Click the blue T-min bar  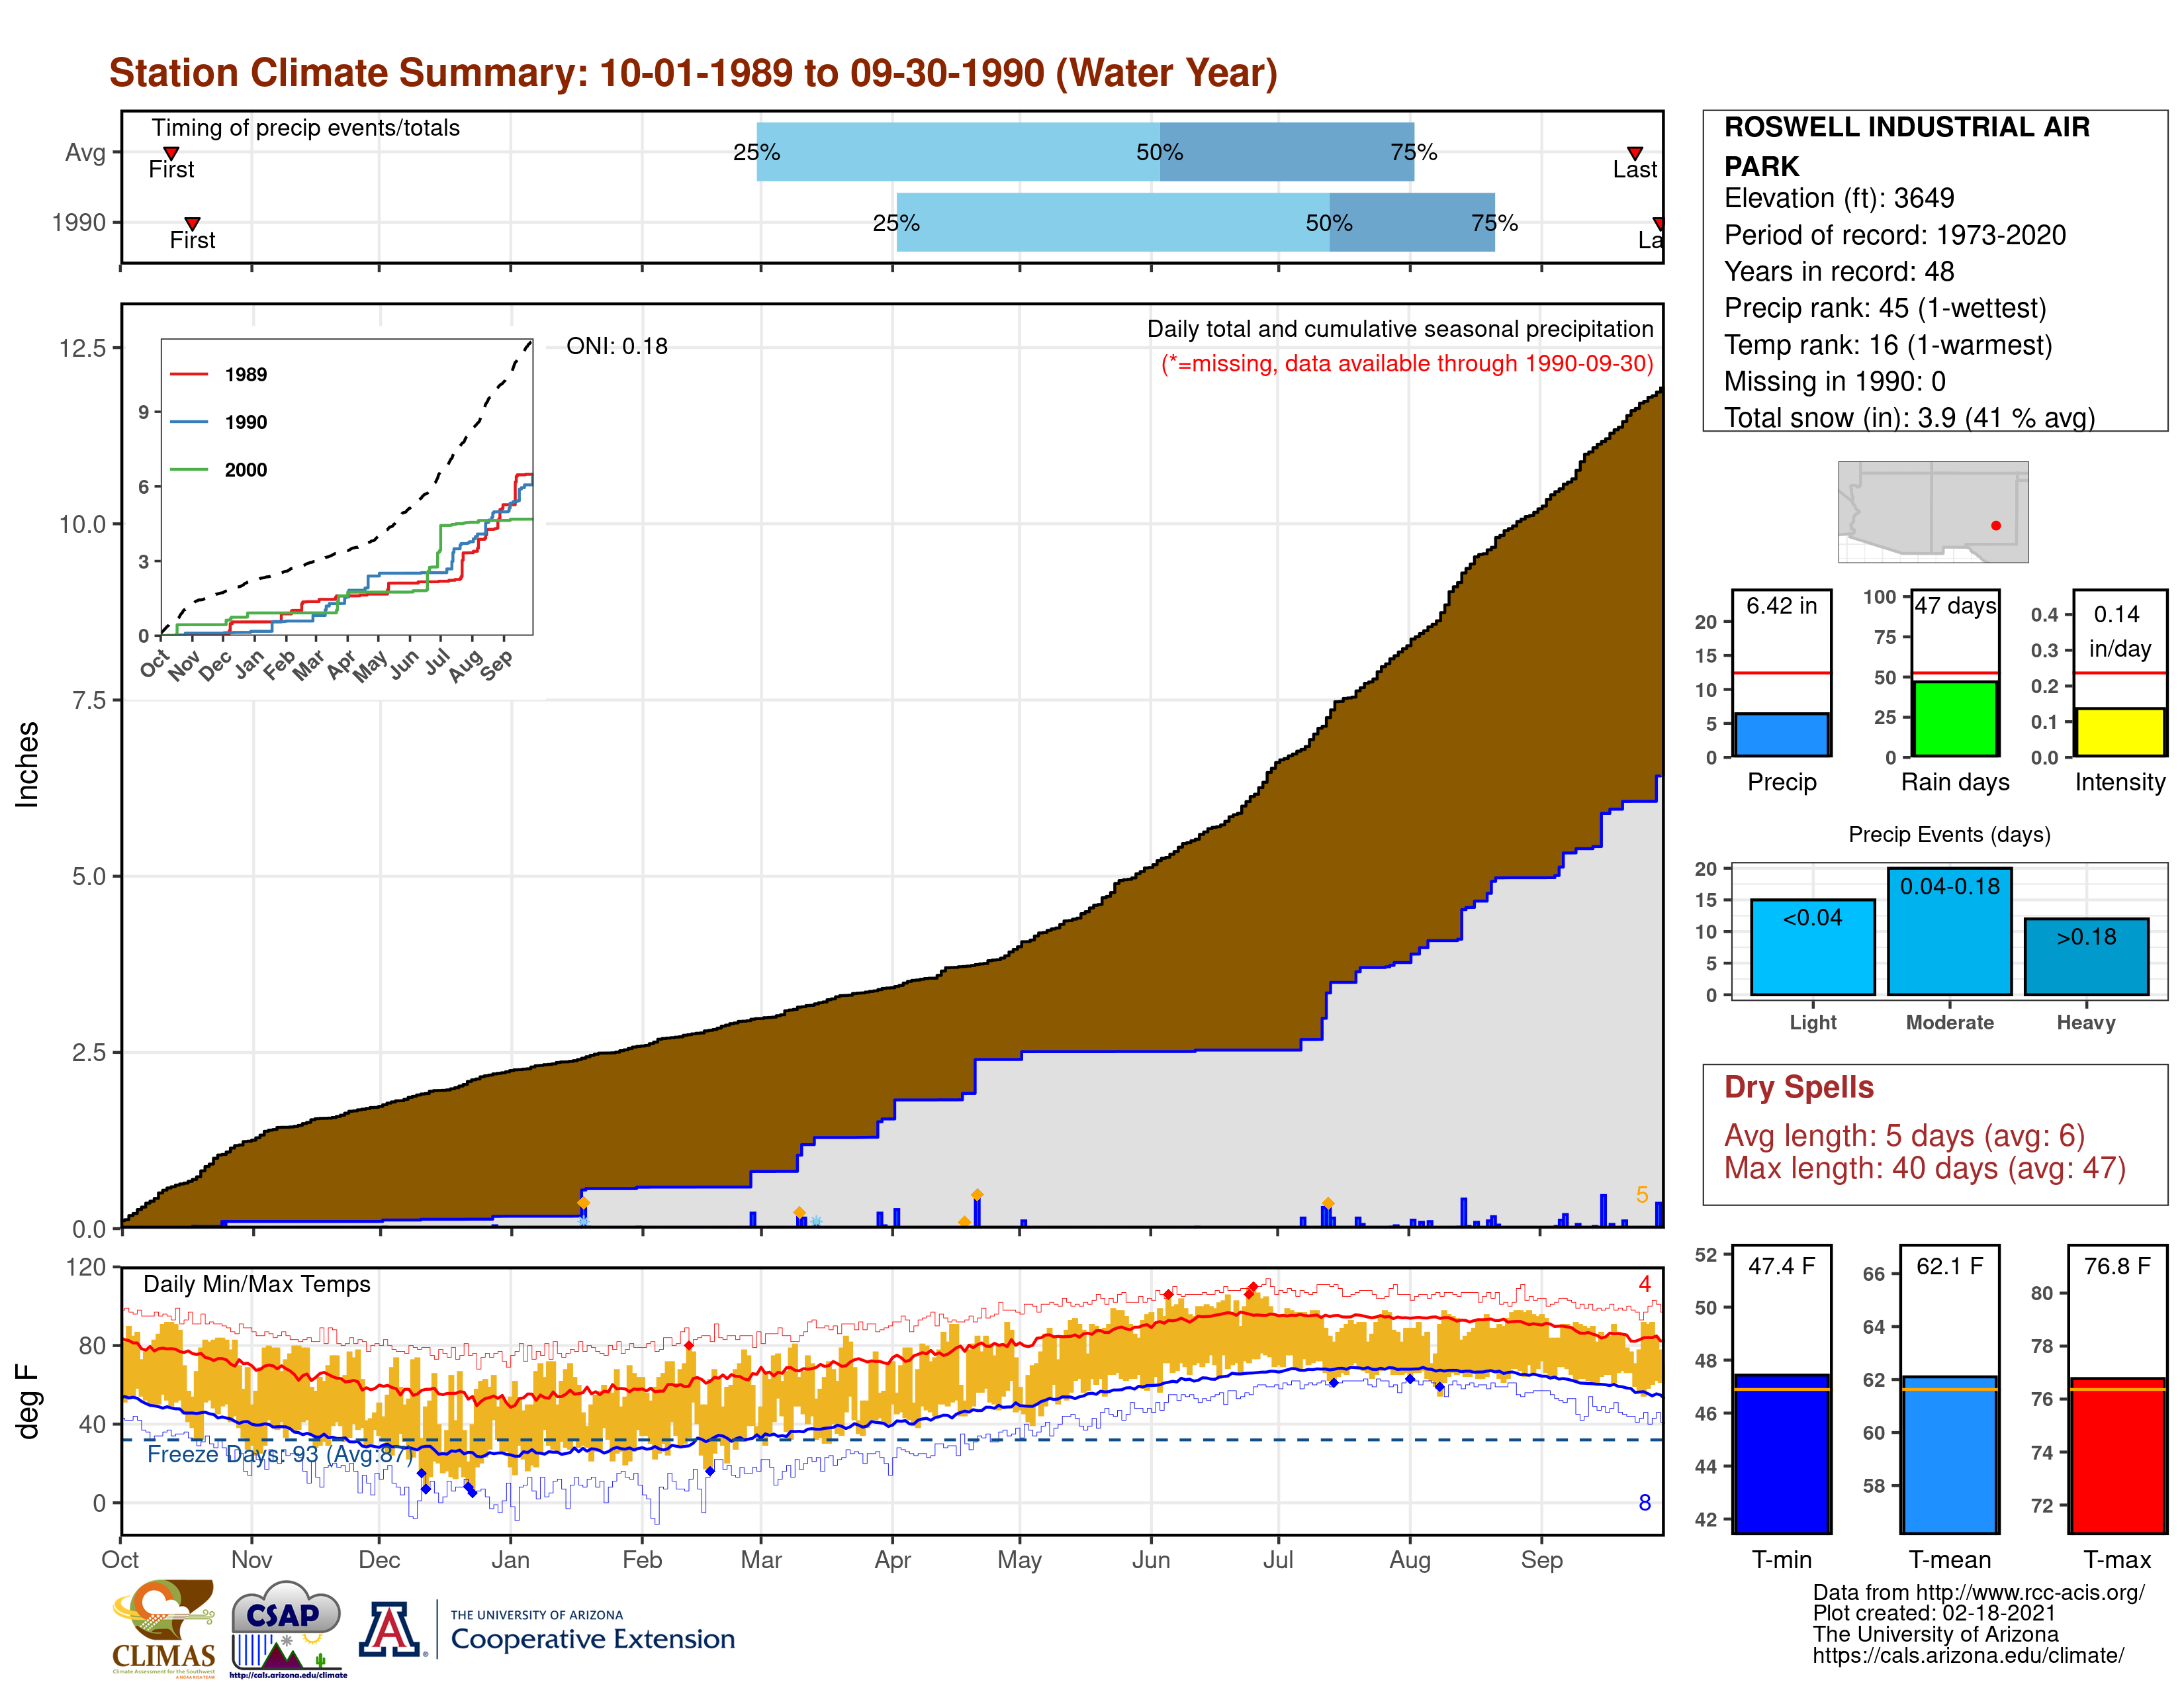1782,1454
